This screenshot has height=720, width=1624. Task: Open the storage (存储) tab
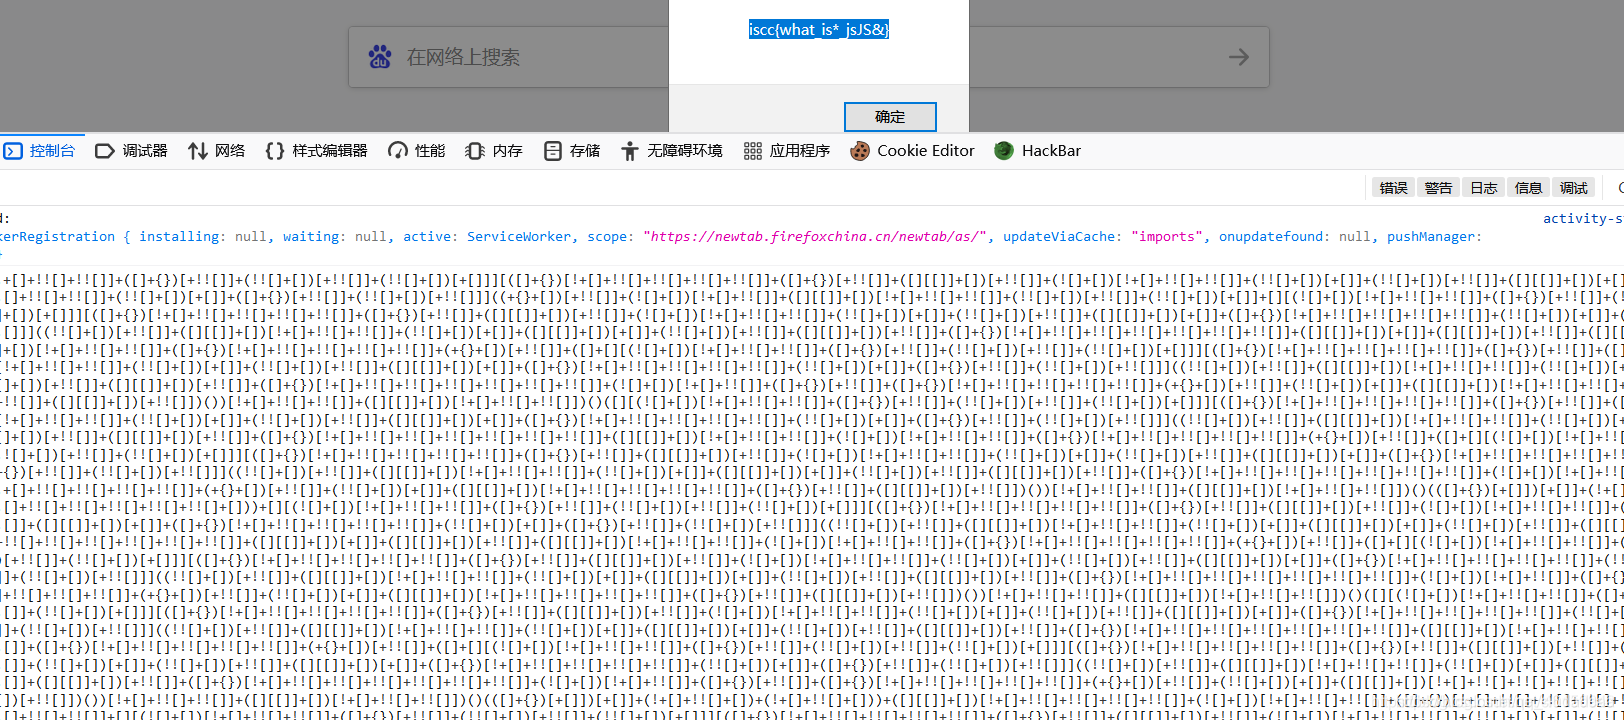coord(572,151)
